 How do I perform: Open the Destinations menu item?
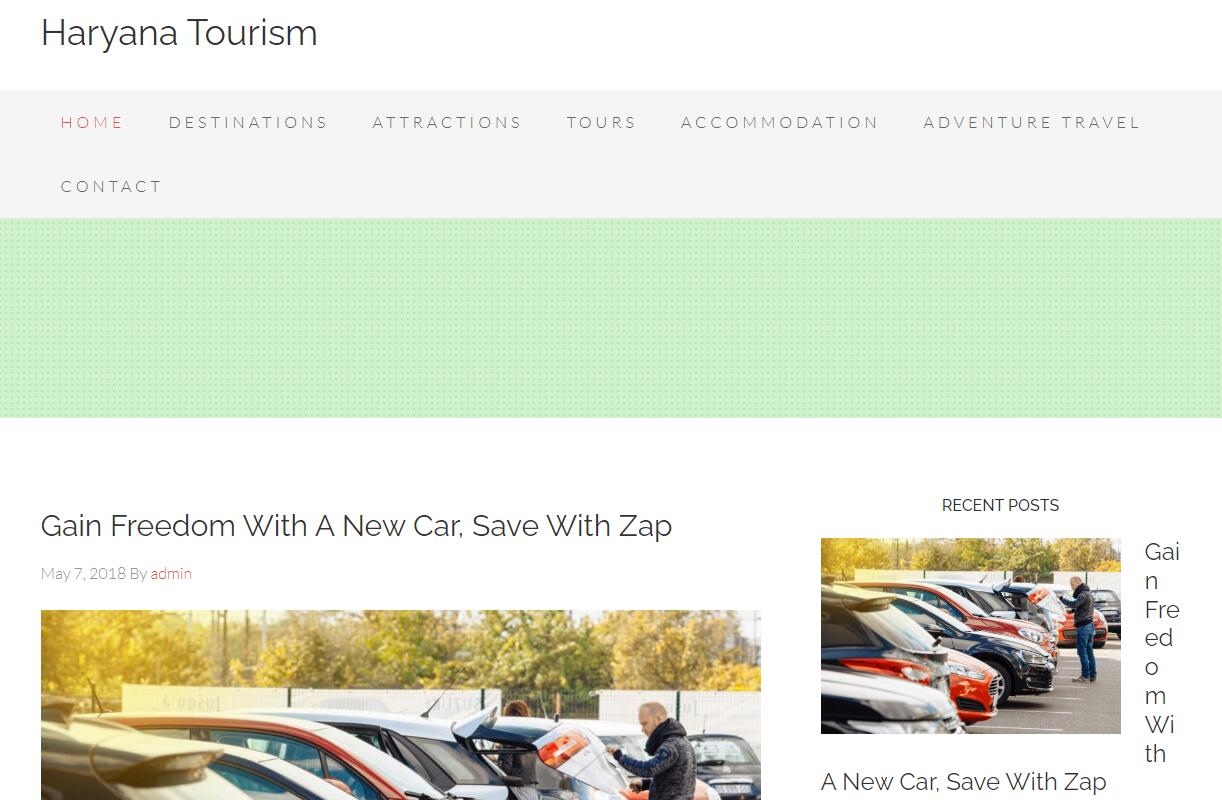point(248,122)
